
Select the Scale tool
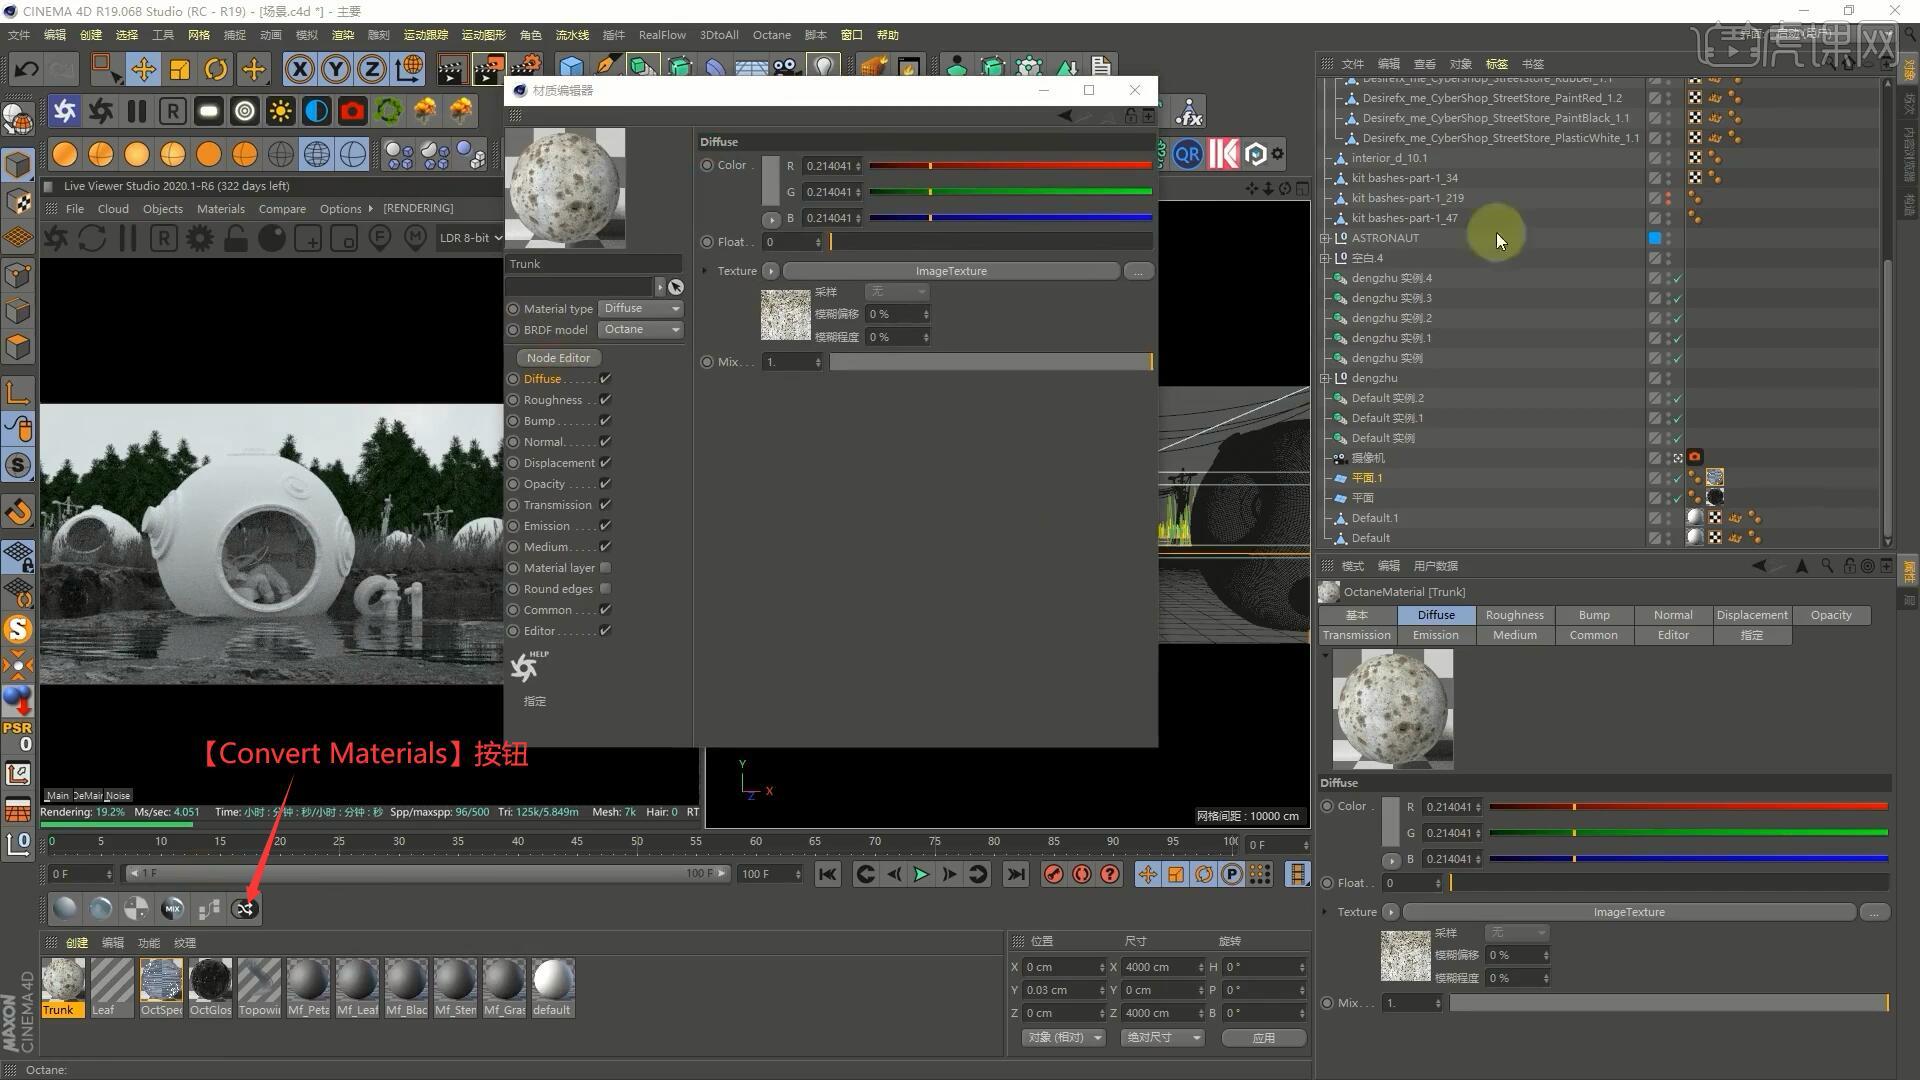click(180, 69)
